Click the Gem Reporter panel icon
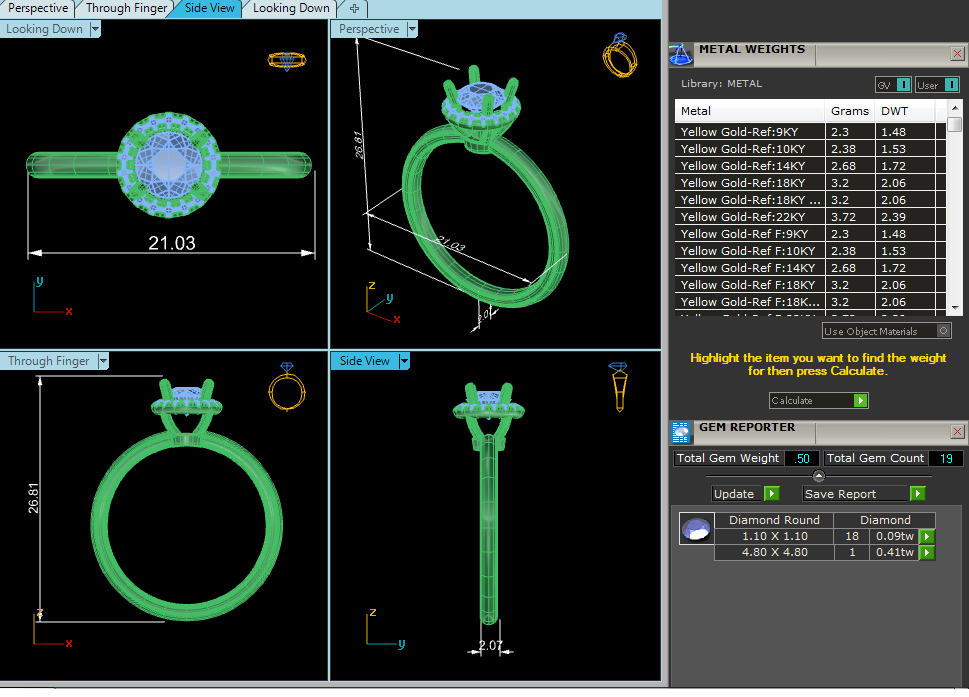Screen dimensions: 969x697 click(680, 433)
